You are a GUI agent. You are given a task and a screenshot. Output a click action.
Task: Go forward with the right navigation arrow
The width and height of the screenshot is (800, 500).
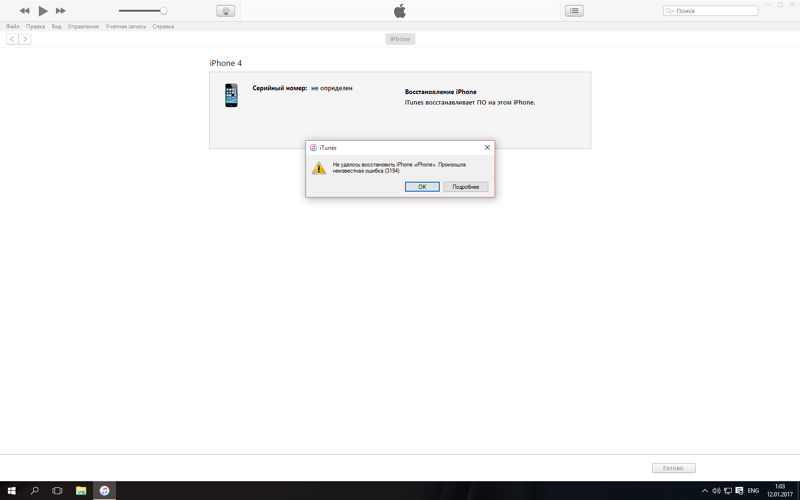[24, 39]
